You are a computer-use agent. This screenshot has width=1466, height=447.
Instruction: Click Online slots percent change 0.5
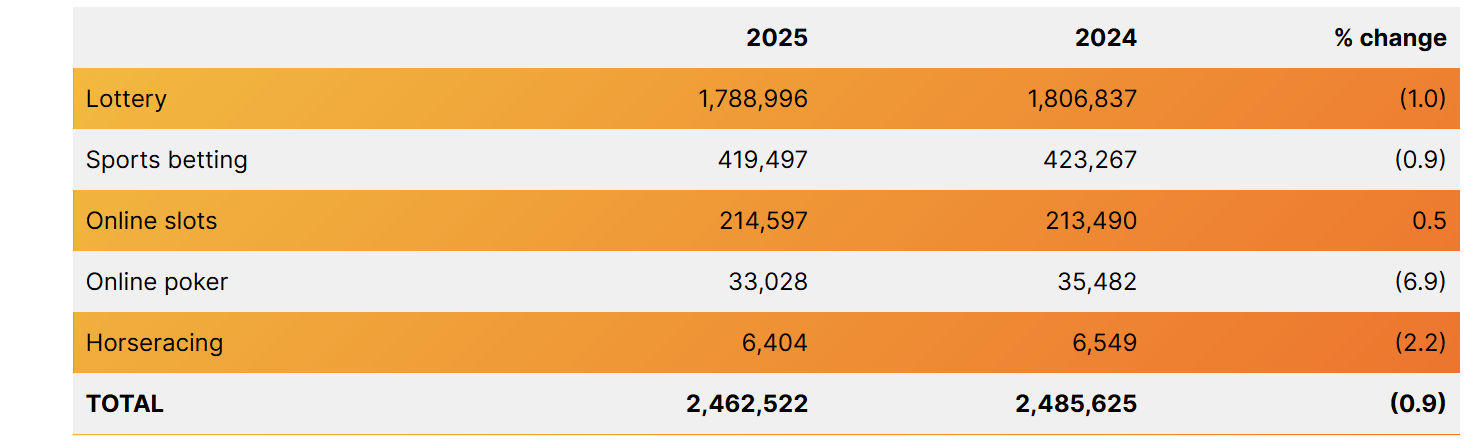pyautogui.click(x=1429, y=221)
